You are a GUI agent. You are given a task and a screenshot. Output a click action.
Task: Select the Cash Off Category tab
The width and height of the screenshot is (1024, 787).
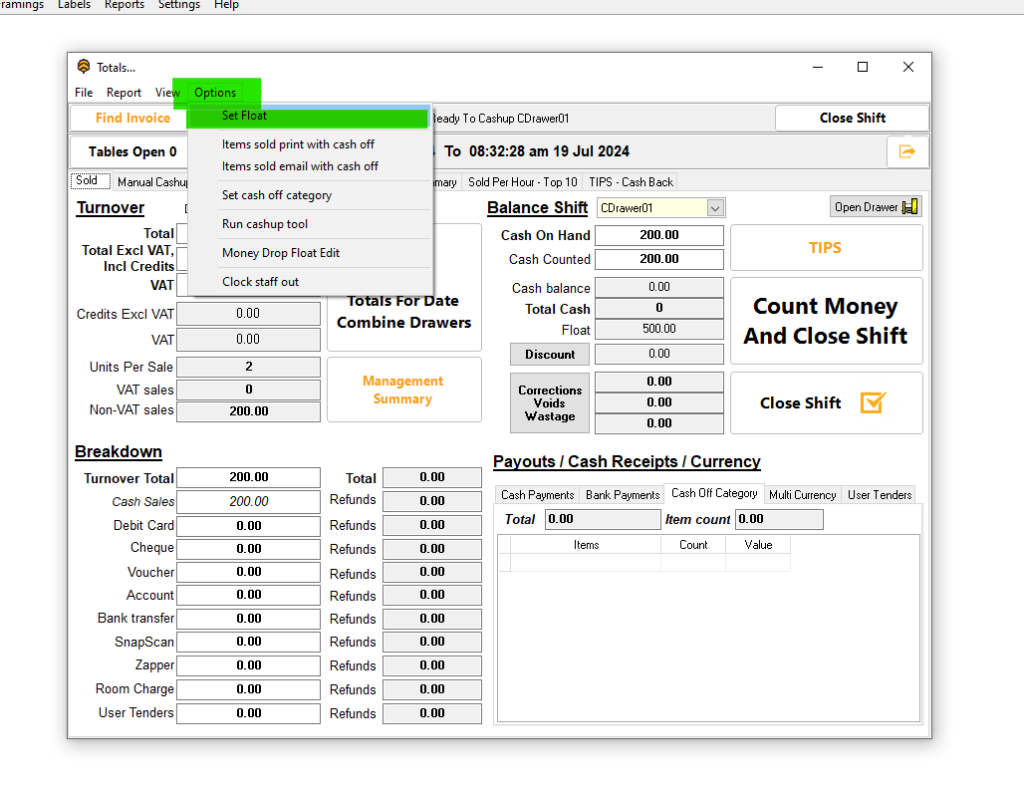(714, 493)
